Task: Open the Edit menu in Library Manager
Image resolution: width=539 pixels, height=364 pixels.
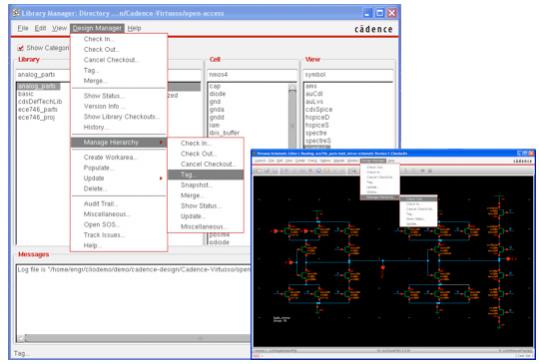Action: click(x=40, y=28)
